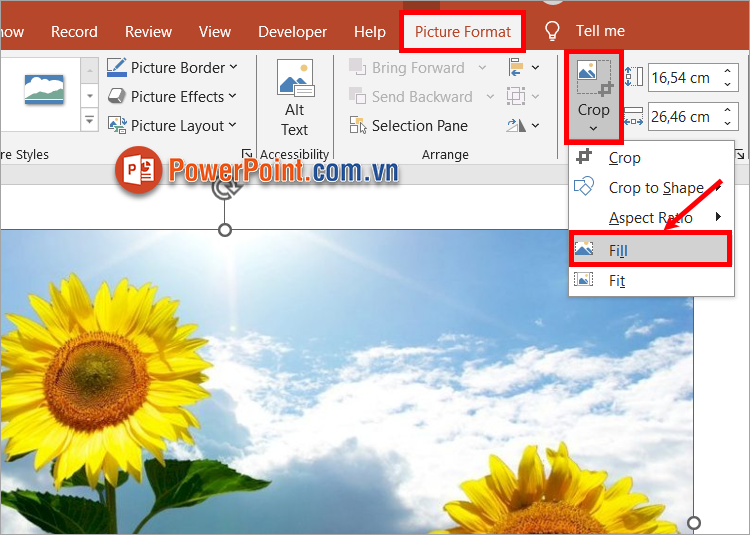Click the shape width field 26,46 cm
The image size is (750, 535).
click(684, 116)
